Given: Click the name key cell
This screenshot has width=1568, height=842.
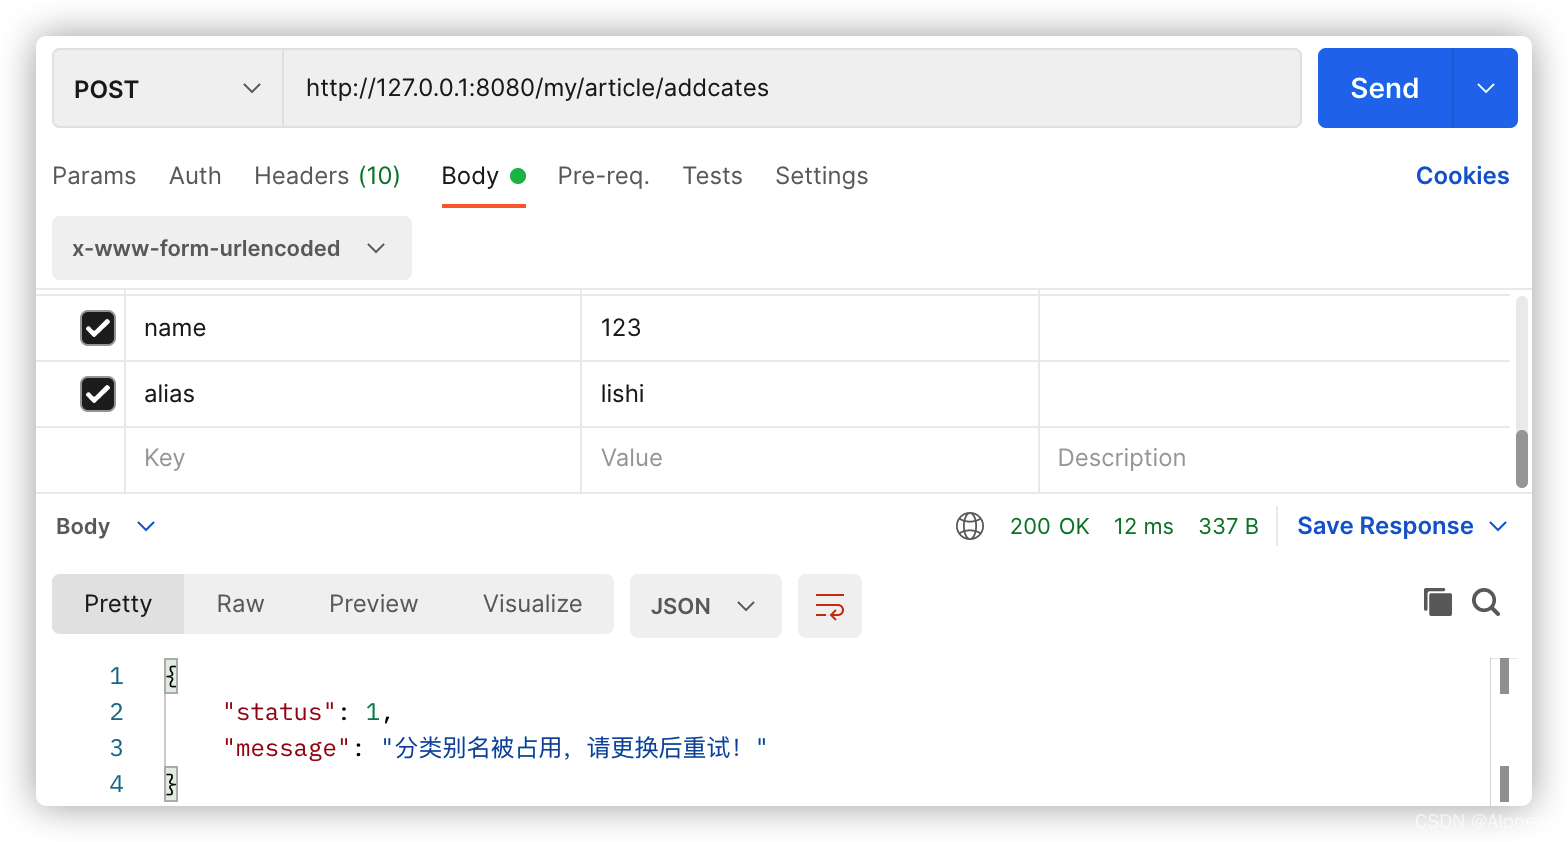Looking at the screenshot, I should click(x=353, y=328).
